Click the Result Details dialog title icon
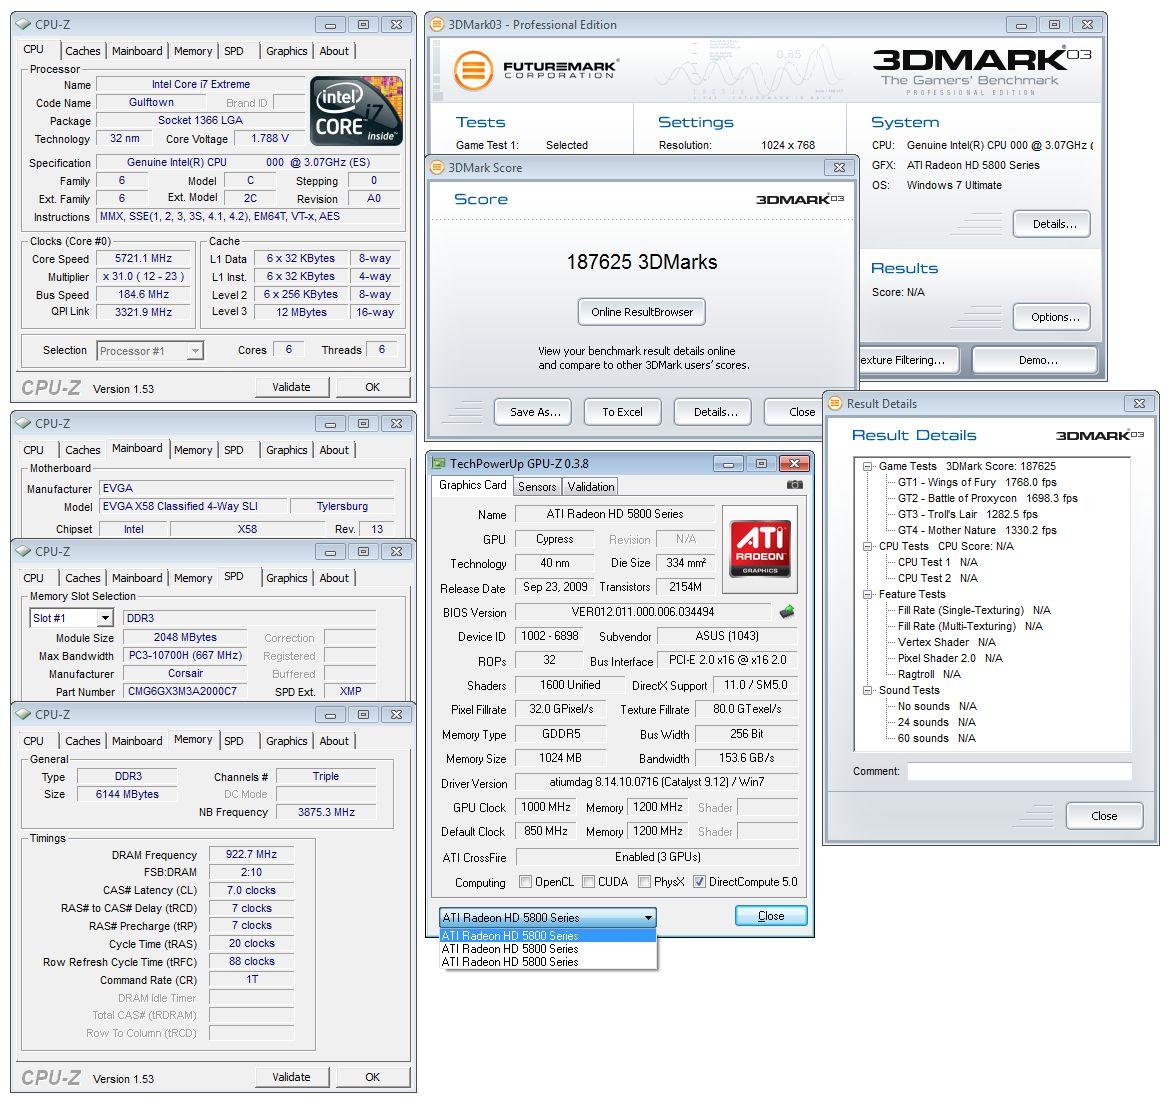Screen dimensions: 1169x1106 pos(835,403)
